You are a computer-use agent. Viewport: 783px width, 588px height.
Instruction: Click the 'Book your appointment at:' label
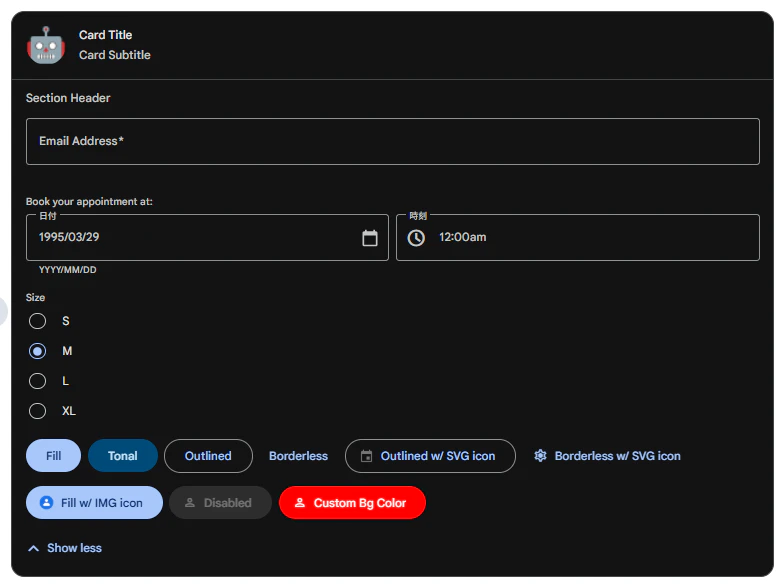(89, 202)
